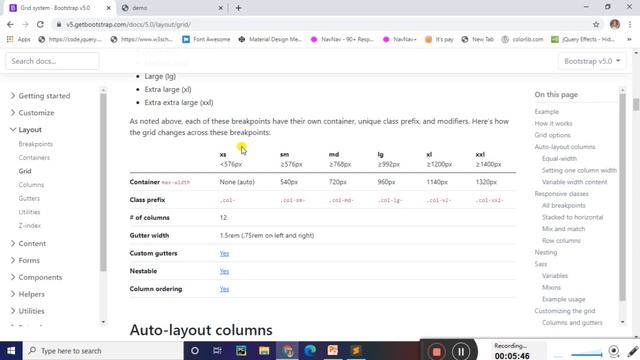Image resolution: width=640 pixels, height=360 pixels.
Task: Open the It's pay bookmark
Action: tap(439, 39)
